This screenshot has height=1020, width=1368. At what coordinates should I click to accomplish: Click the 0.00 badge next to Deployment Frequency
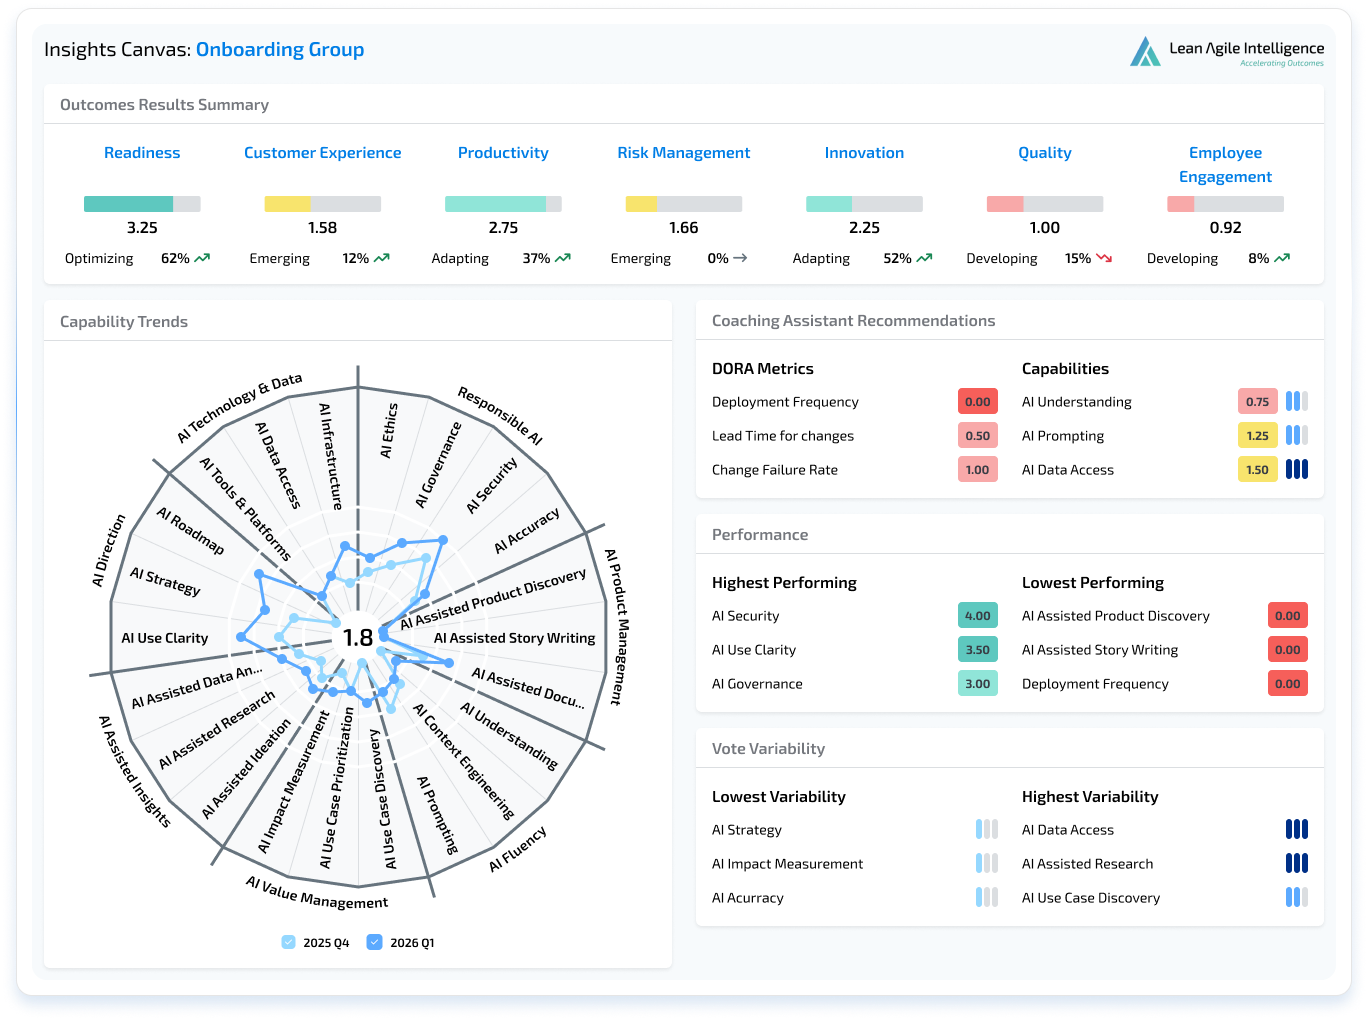pyautogui.click(x=977, y=401)
